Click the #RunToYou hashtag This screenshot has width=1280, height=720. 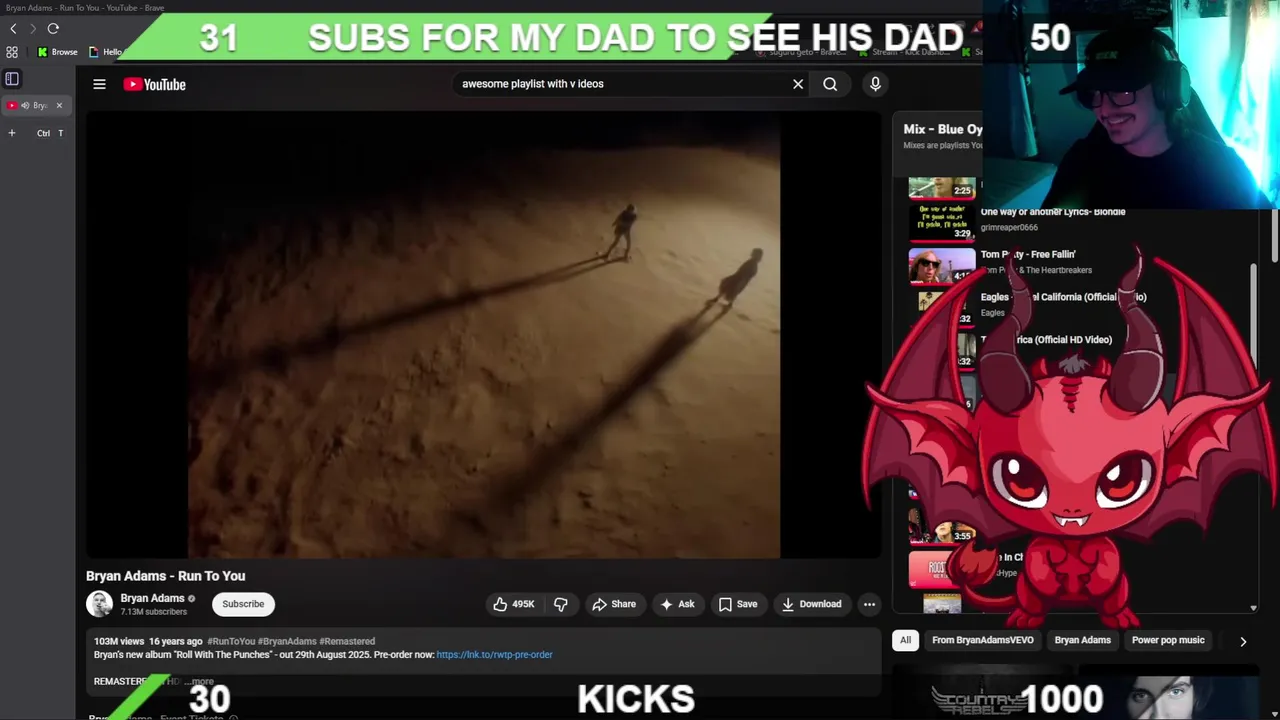(x=231, y=641)
